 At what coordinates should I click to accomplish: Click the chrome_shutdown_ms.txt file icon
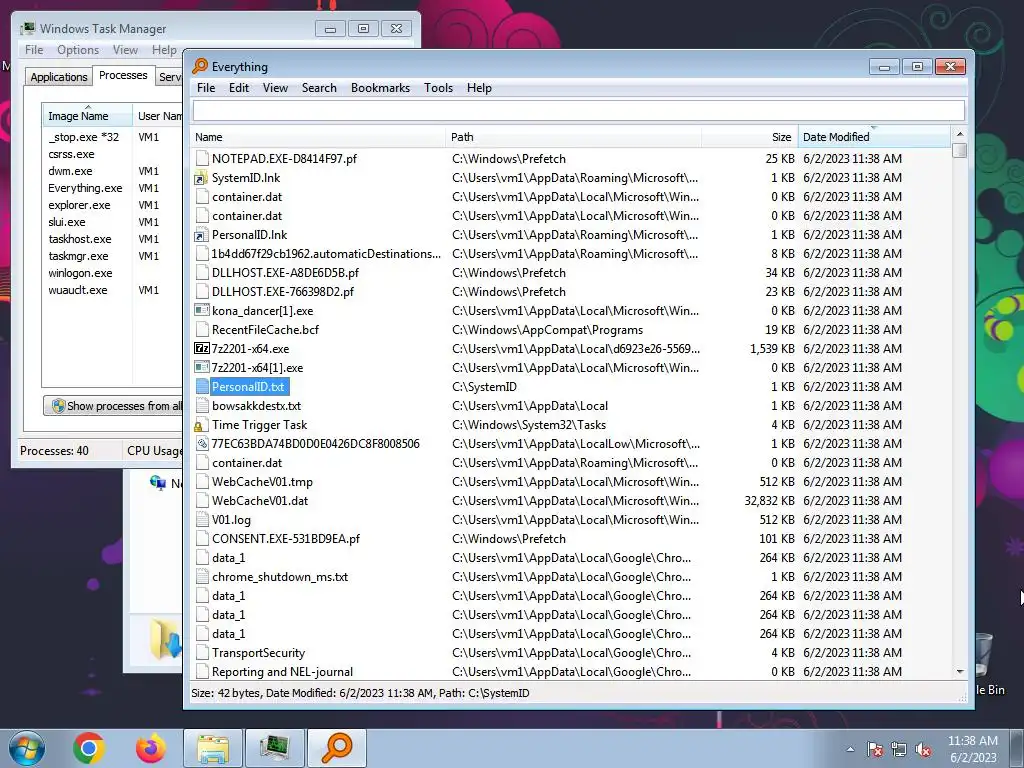(202, 577)
